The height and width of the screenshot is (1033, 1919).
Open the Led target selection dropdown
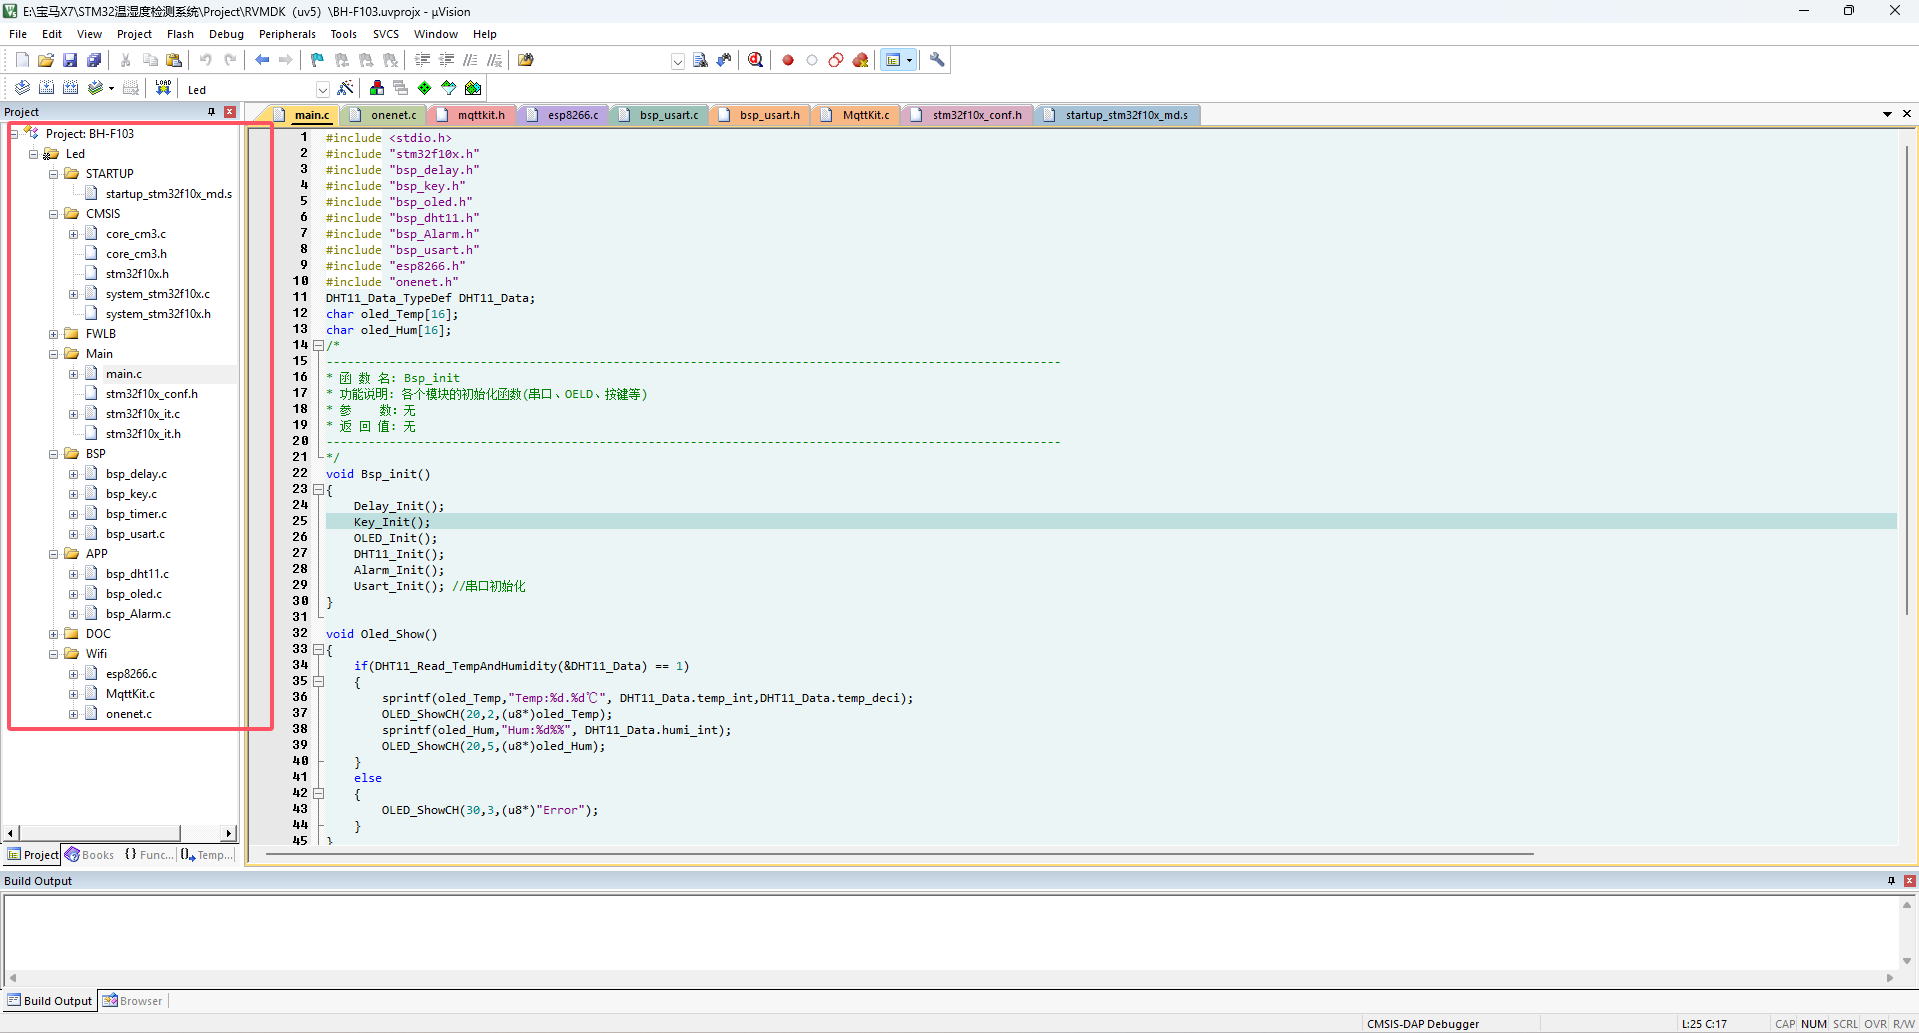pyautogui.click(x=322, y=89)
